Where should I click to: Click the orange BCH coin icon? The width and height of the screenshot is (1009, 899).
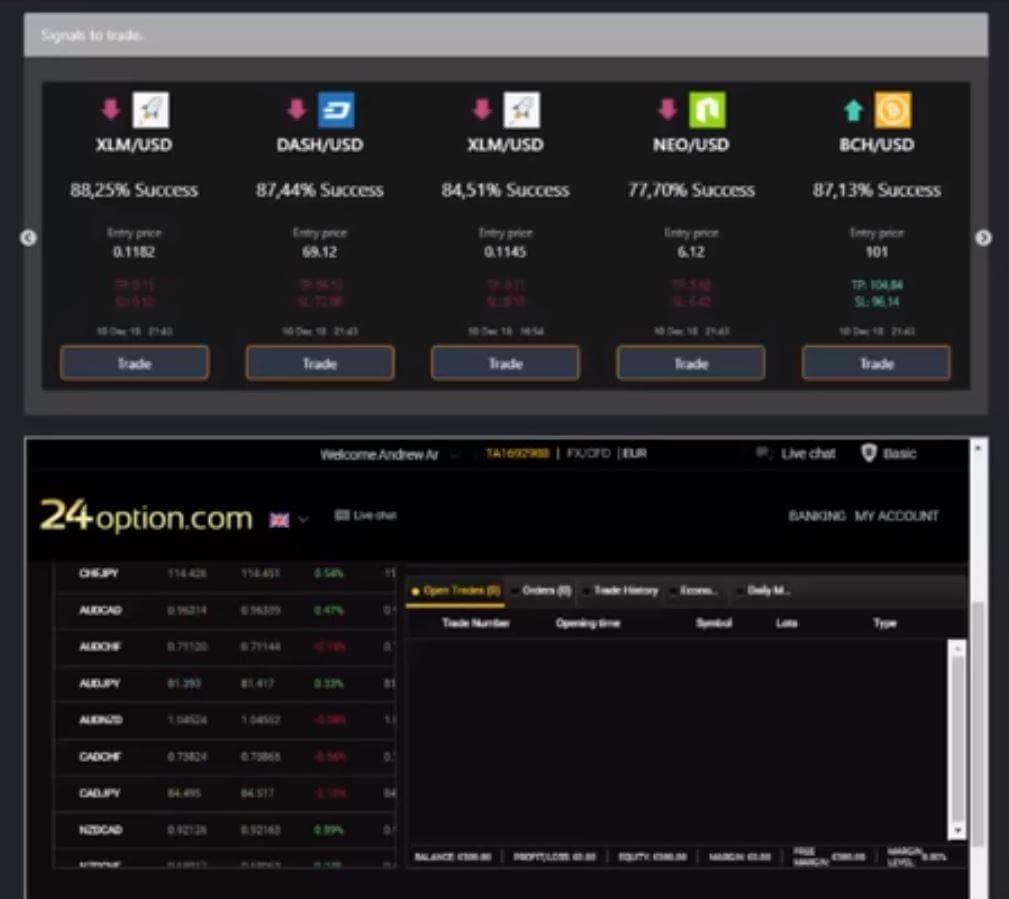[893, 110]
